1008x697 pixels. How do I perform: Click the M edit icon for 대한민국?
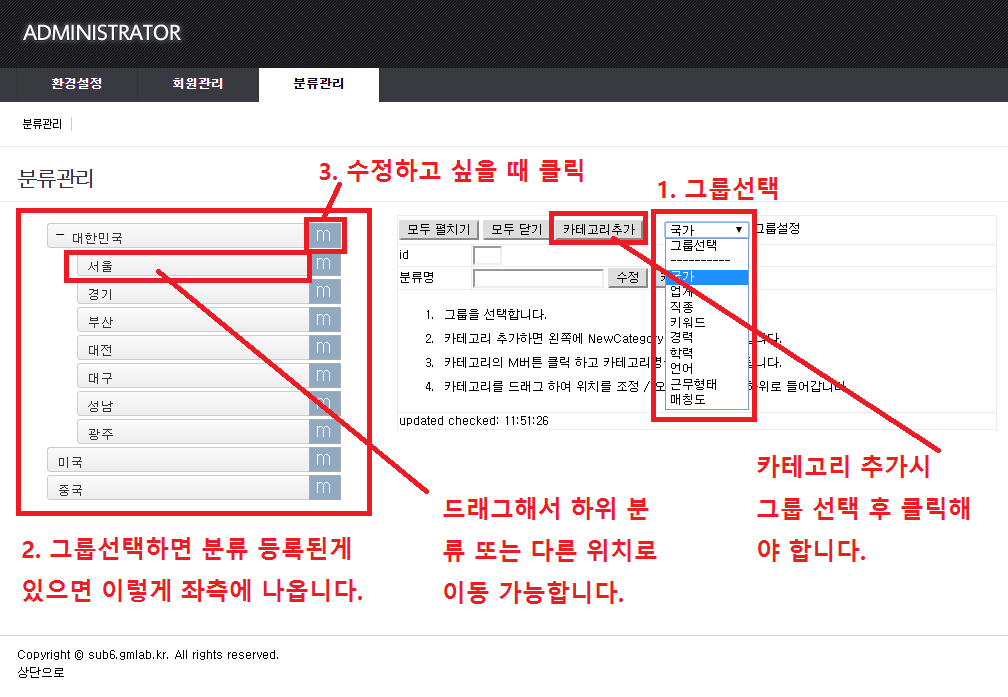coord(327,237)
